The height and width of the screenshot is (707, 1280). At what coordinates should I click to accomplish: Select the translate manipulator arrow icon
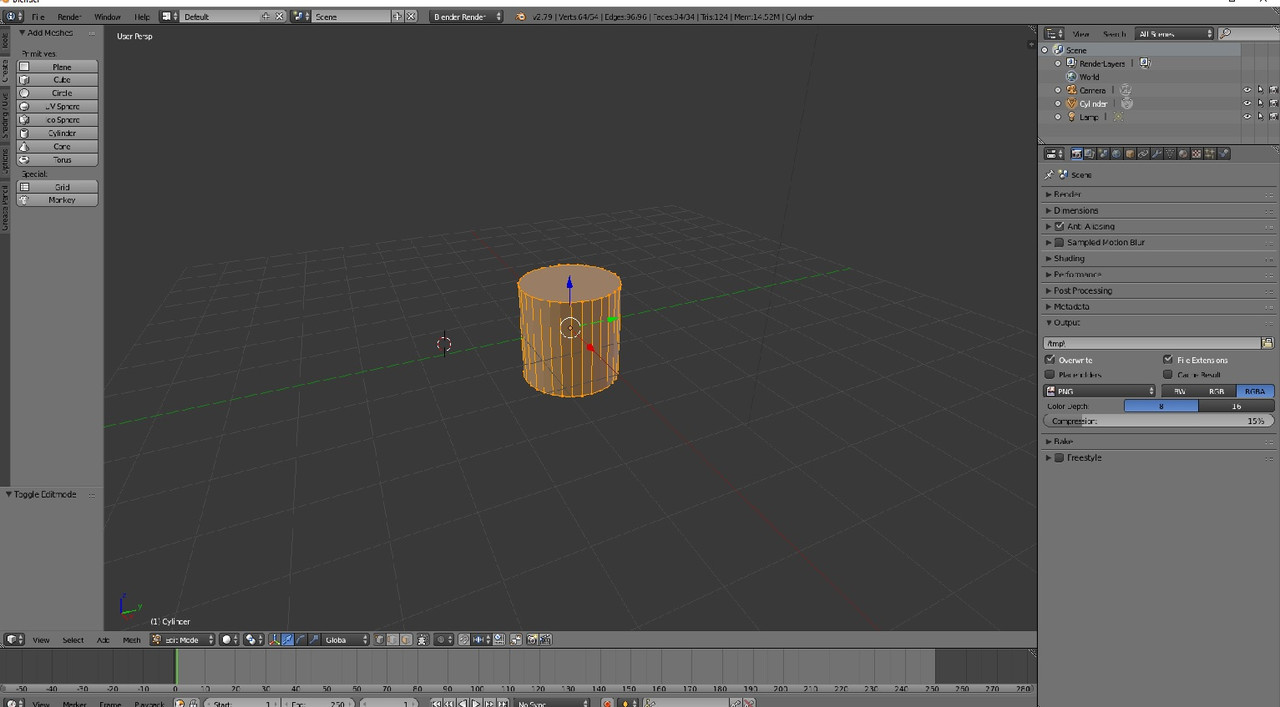288,639
